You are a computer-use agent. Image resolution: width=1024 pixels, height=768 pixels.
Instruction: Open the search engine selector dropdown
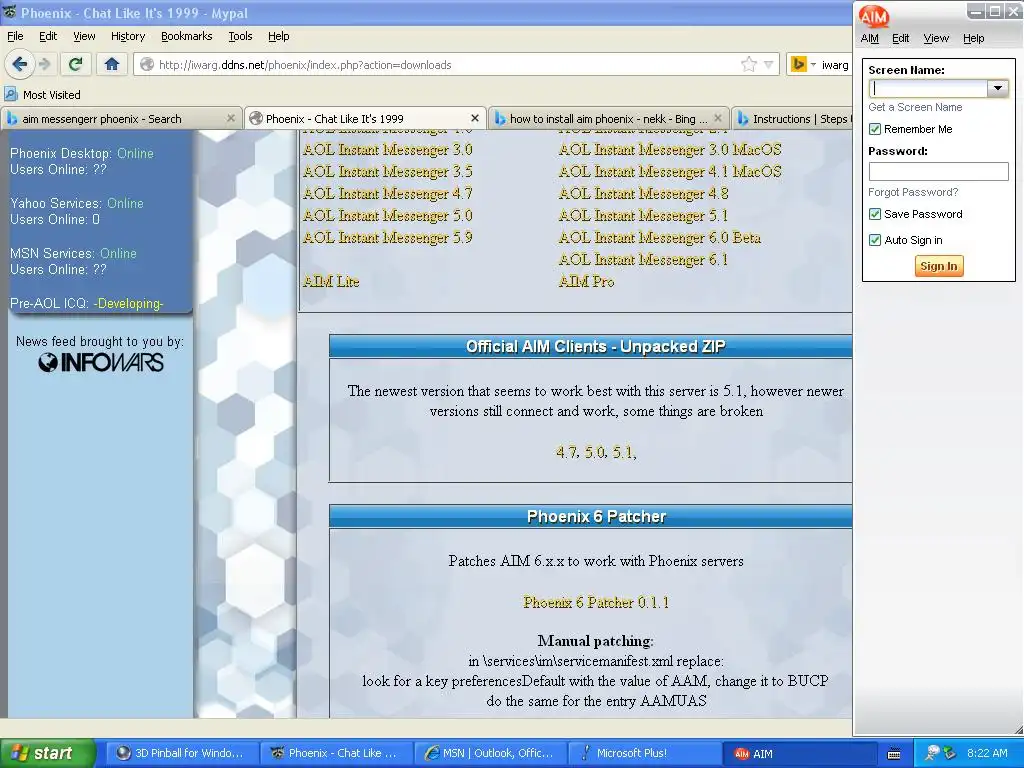[x=813, y=64]
